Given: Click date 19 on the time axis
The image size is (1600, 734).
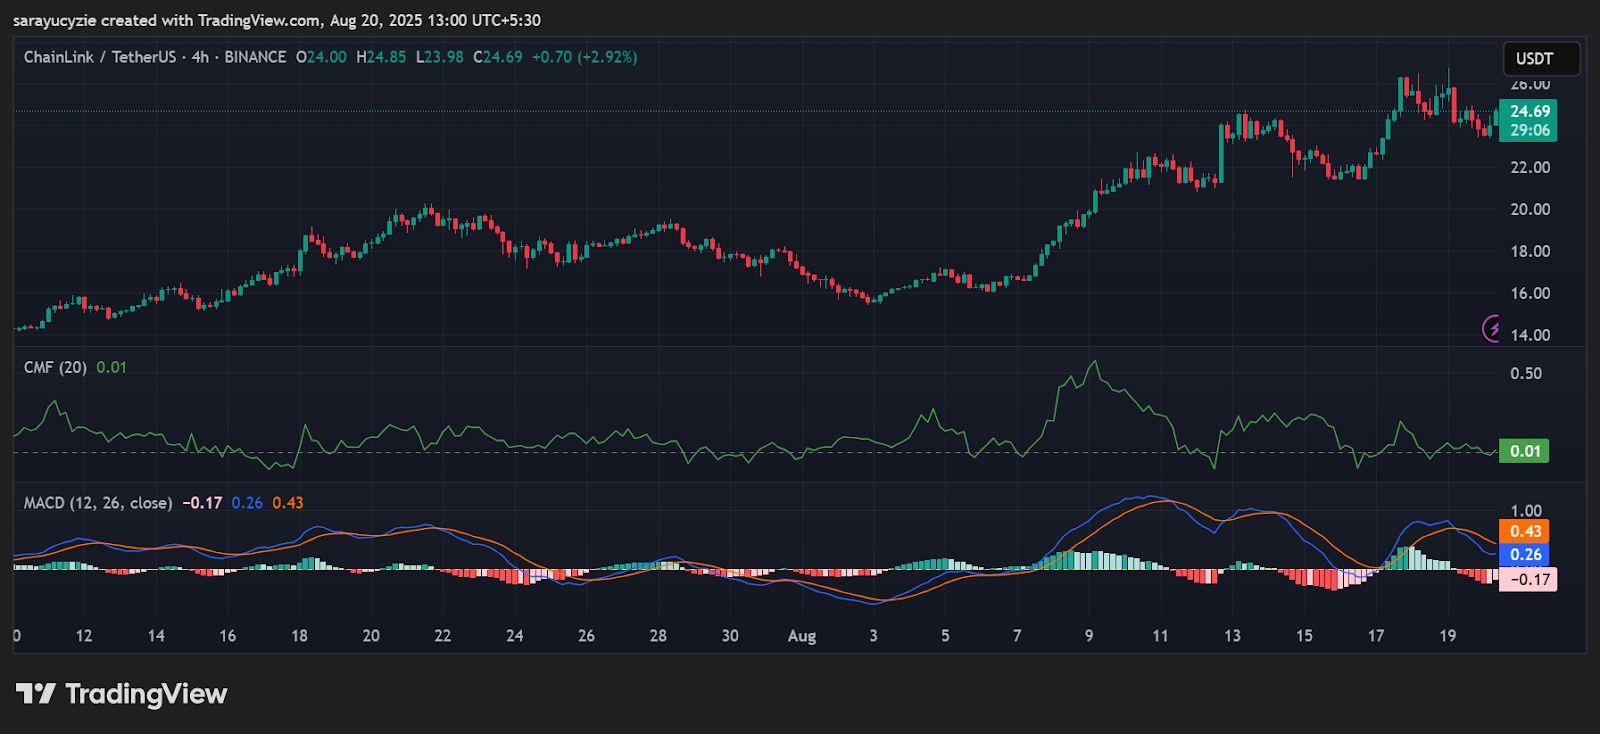Looking at the screenshot, I should 1448,636.
